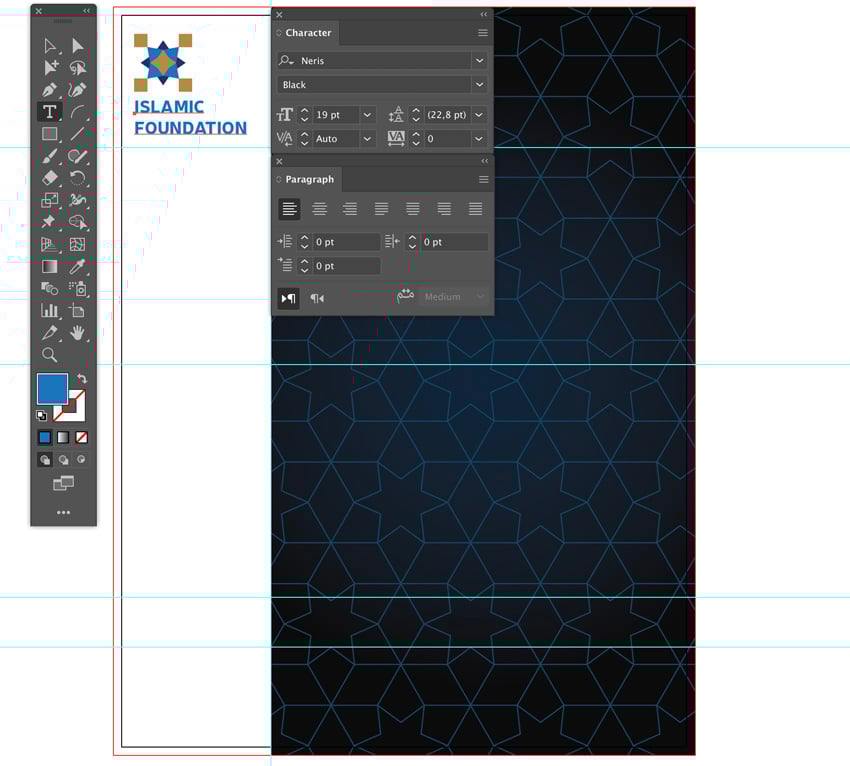
Task: Justify with last line aligned right
Action: click(445, 209)
